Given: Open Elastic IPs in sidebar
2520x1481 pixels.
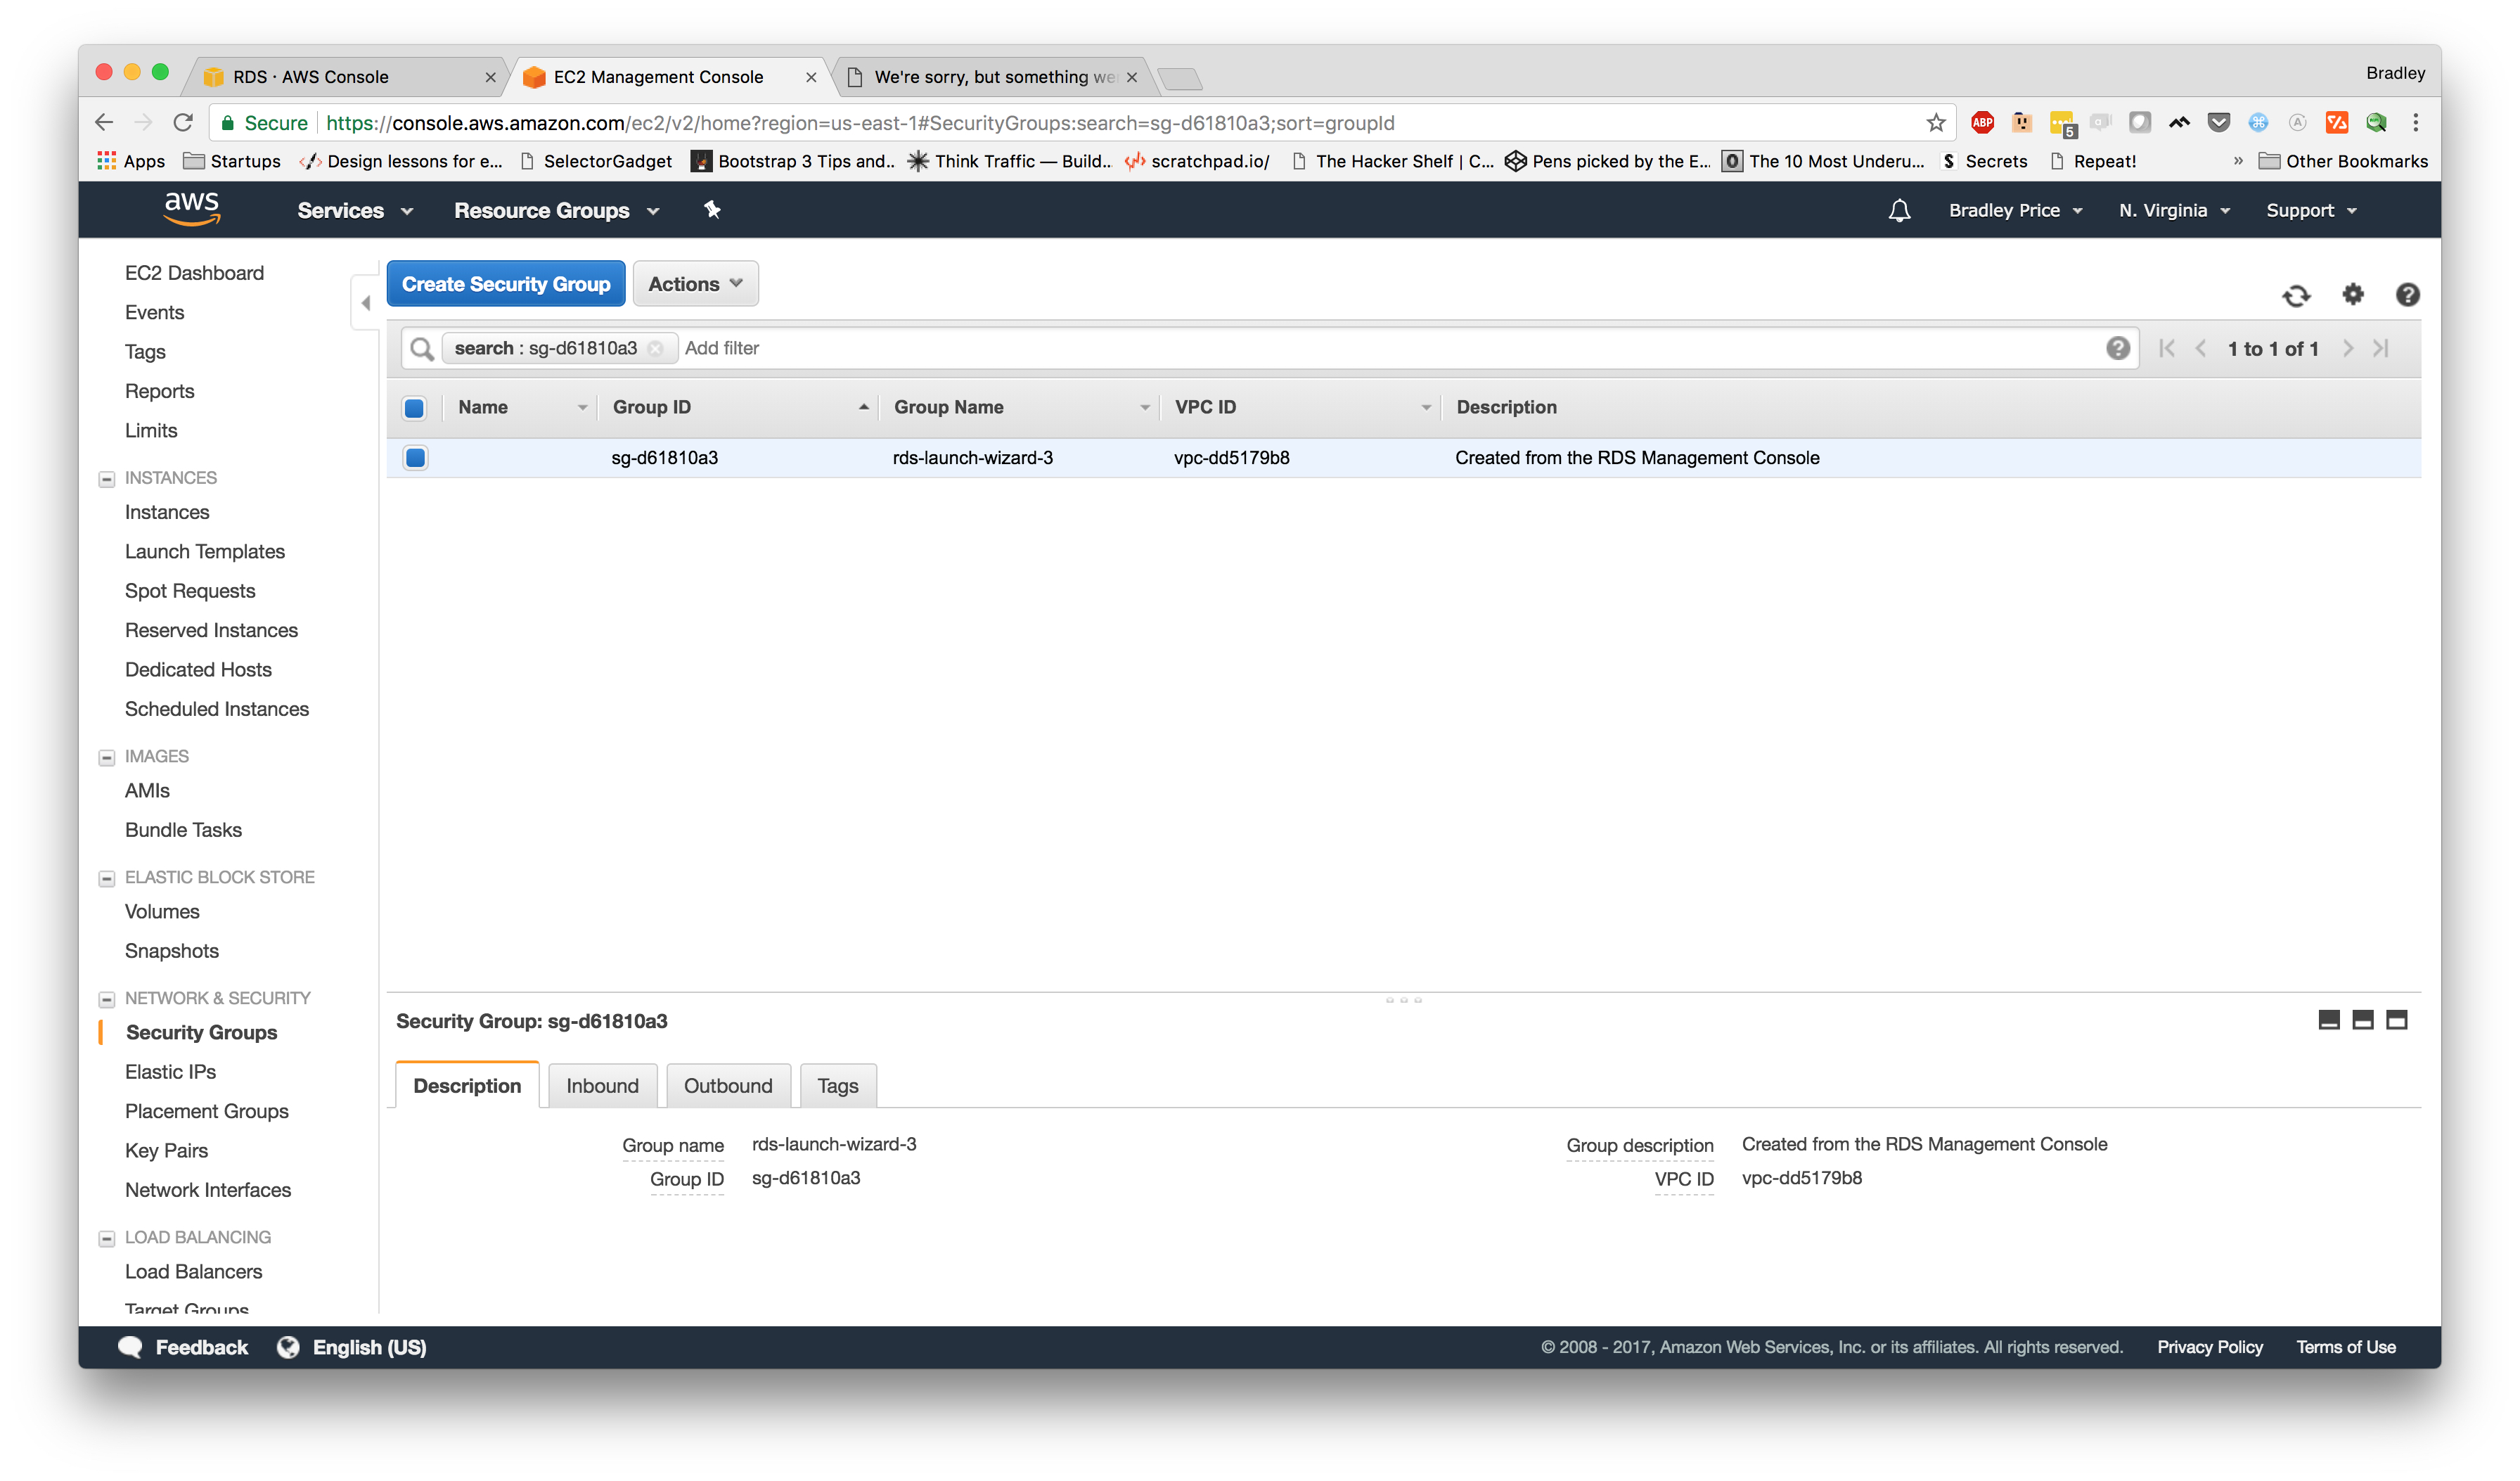Looking at the screenshot, I should tap(170, 1072).
